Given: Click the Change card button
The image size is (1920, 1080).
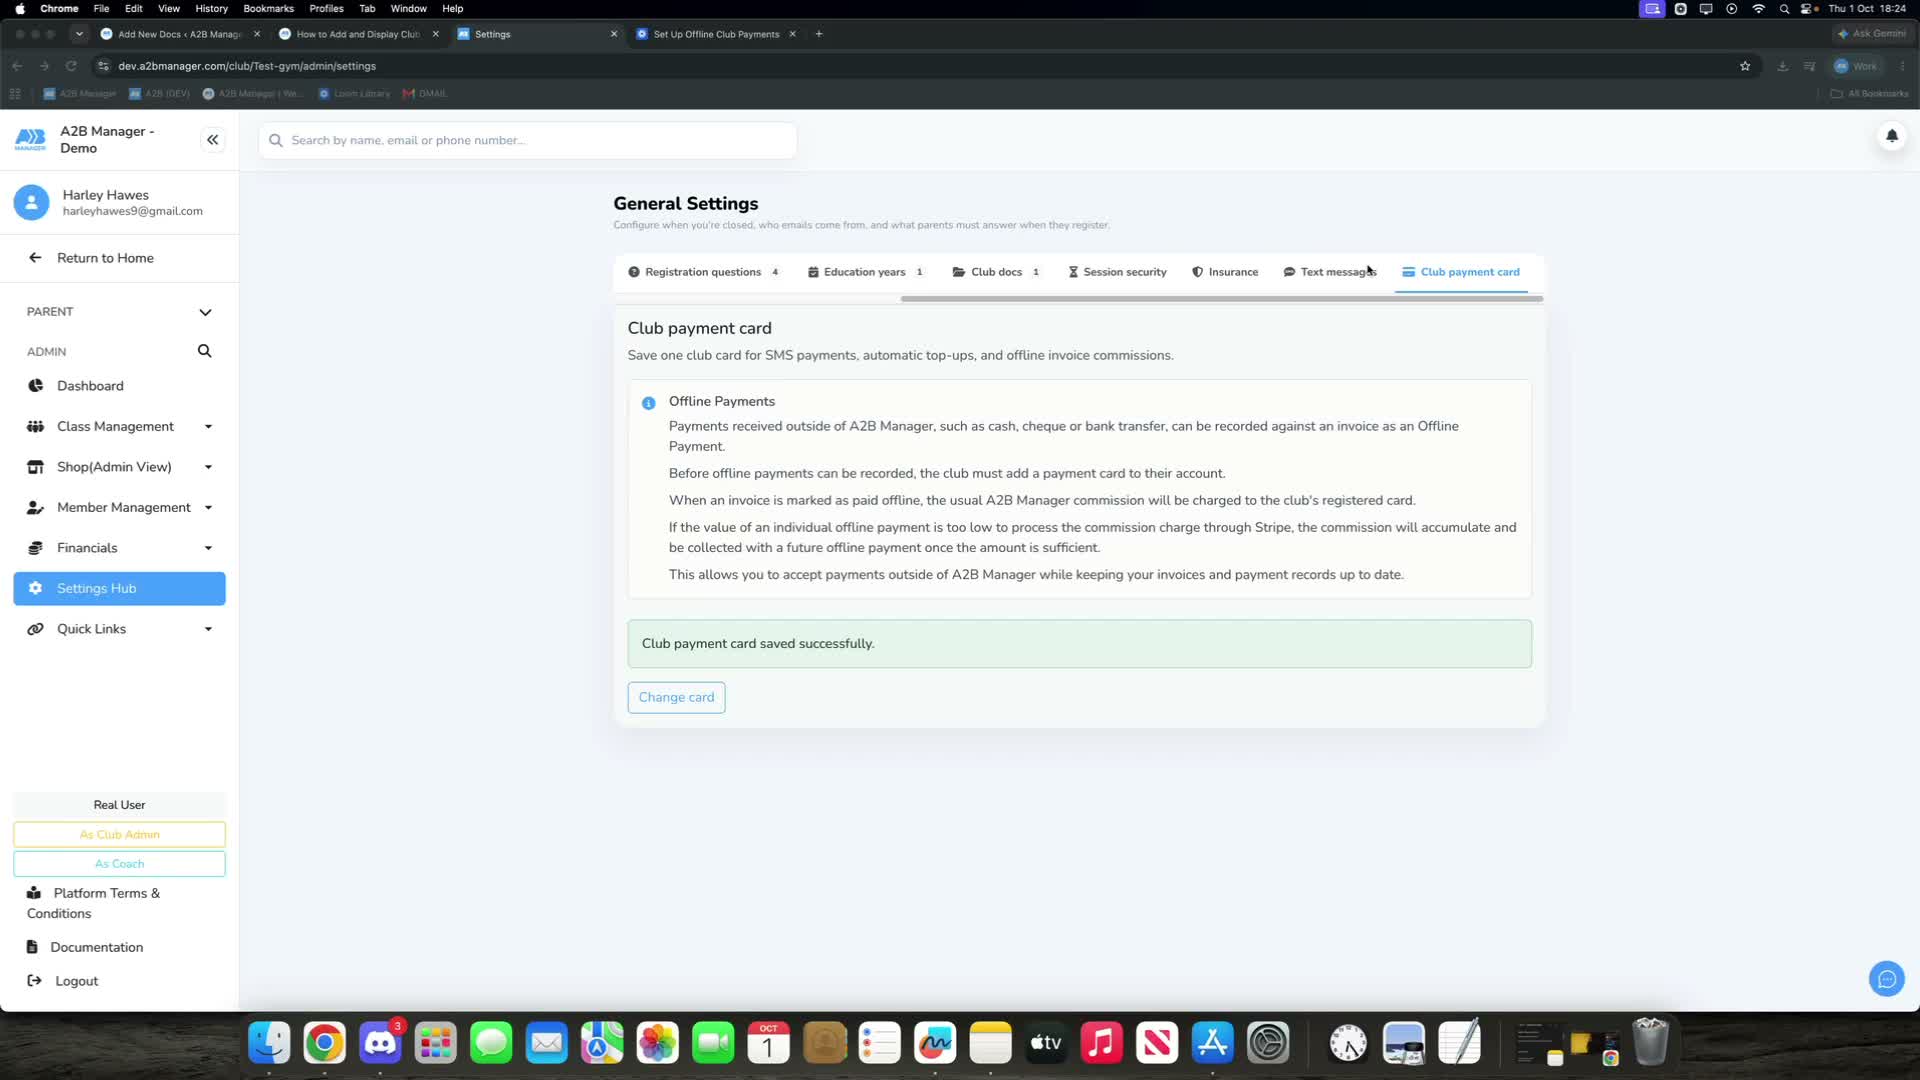Looking at the screenshot, I should [676, 697].
